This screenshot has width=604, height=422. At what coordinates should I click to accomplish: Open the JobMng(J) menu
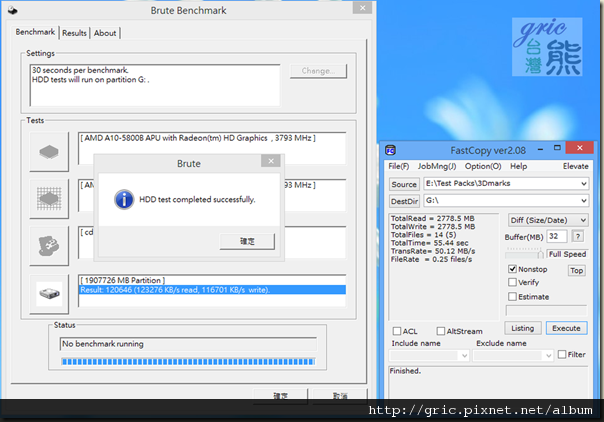[437, 166]
